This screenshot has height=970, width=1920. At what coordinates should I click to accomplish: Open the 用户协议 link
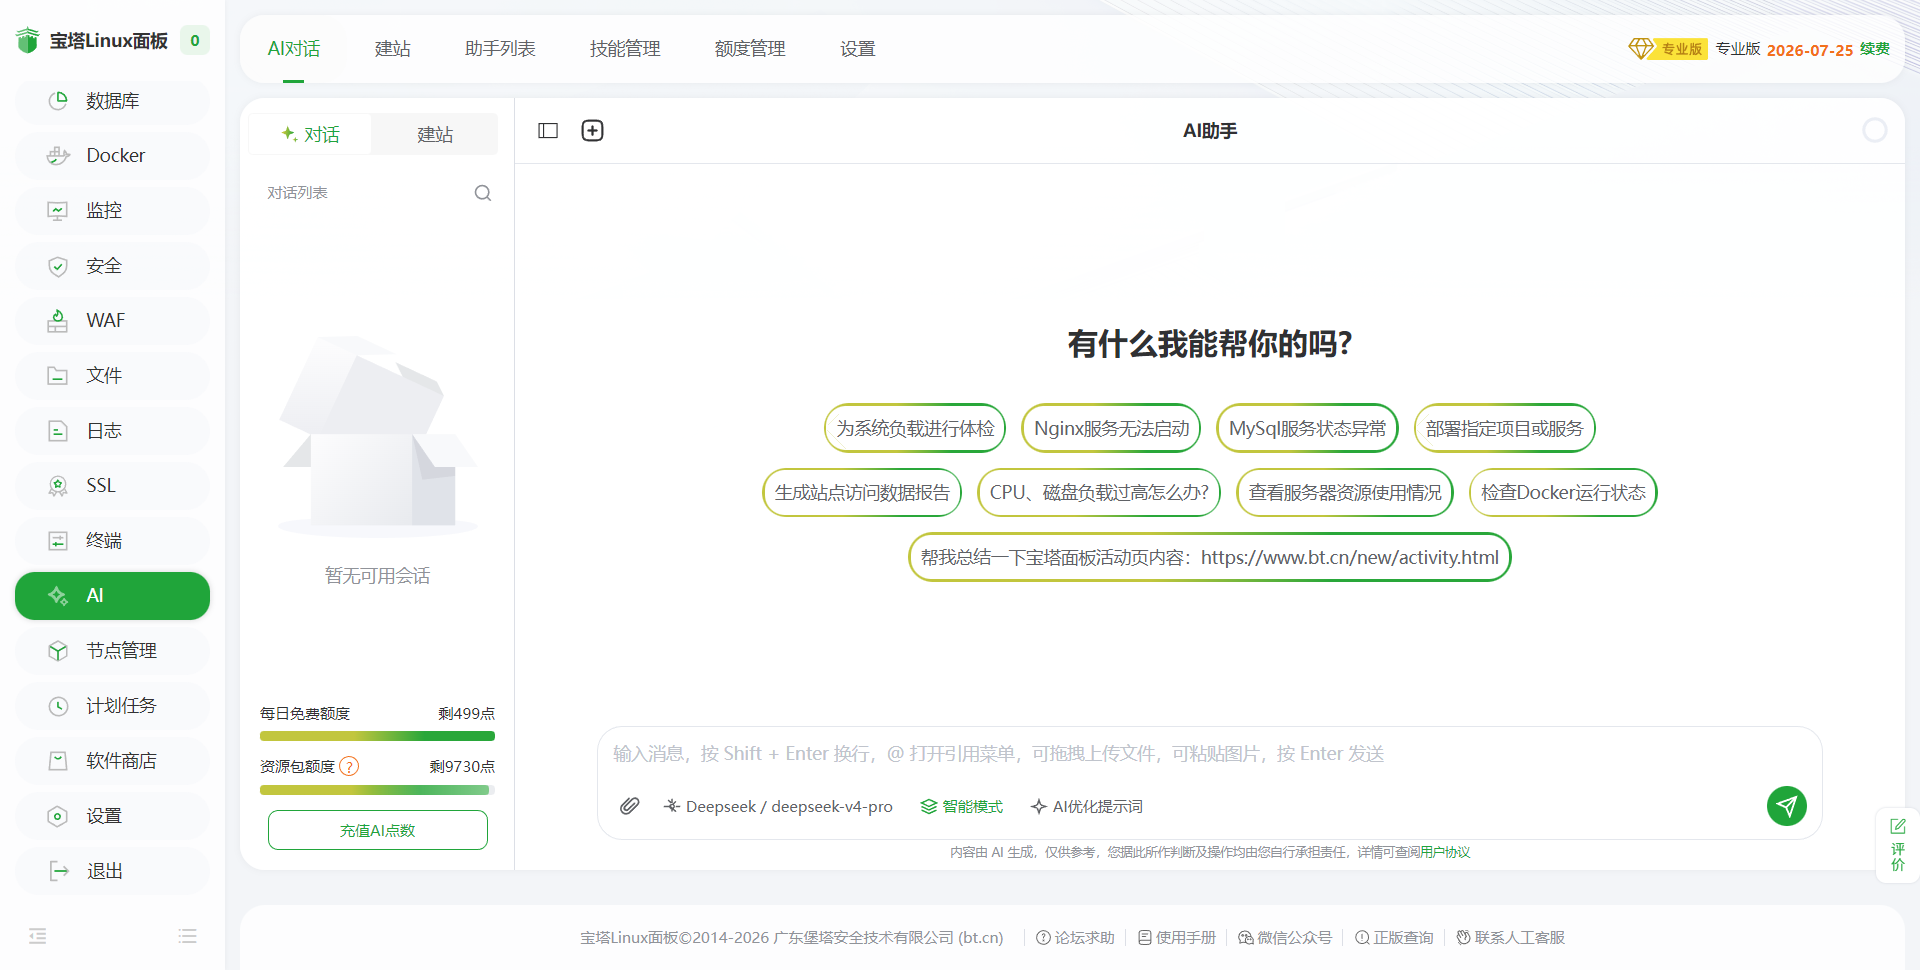[1445, 852]
